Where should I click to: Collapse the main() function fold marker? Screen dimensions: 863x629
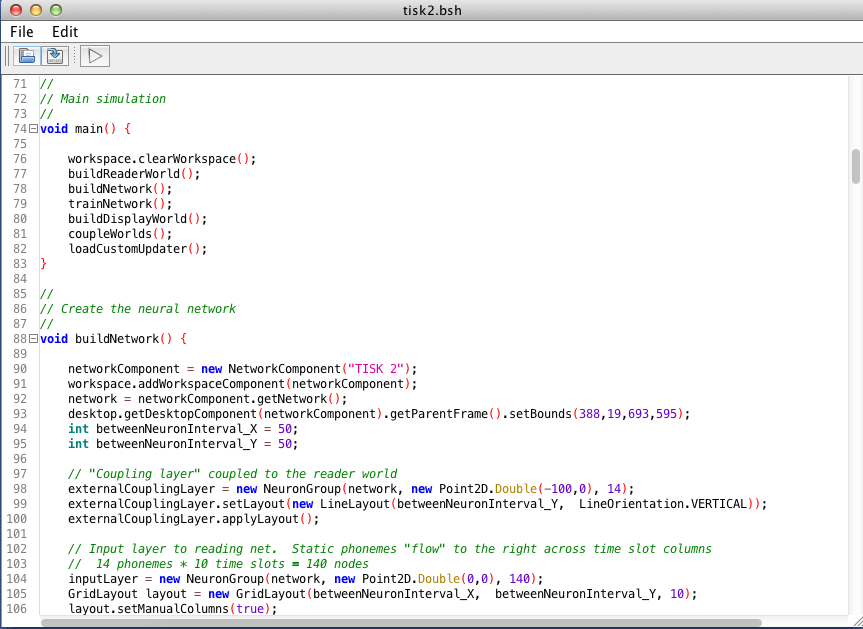coord(33,128)
